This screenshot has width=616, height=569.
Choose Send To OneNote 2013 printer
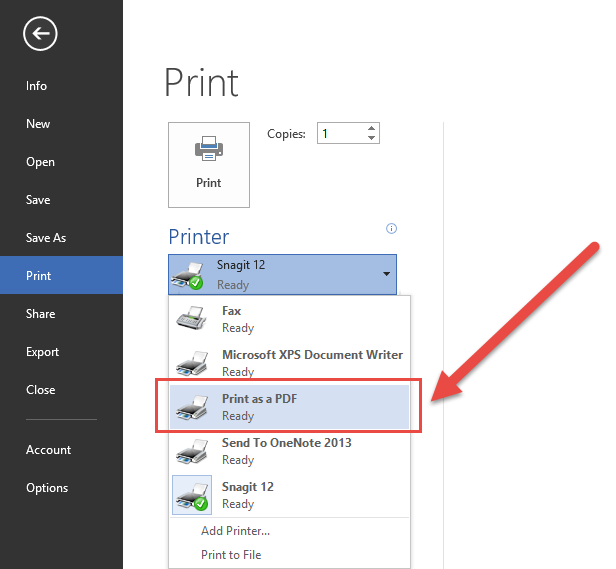pos(290,451)
